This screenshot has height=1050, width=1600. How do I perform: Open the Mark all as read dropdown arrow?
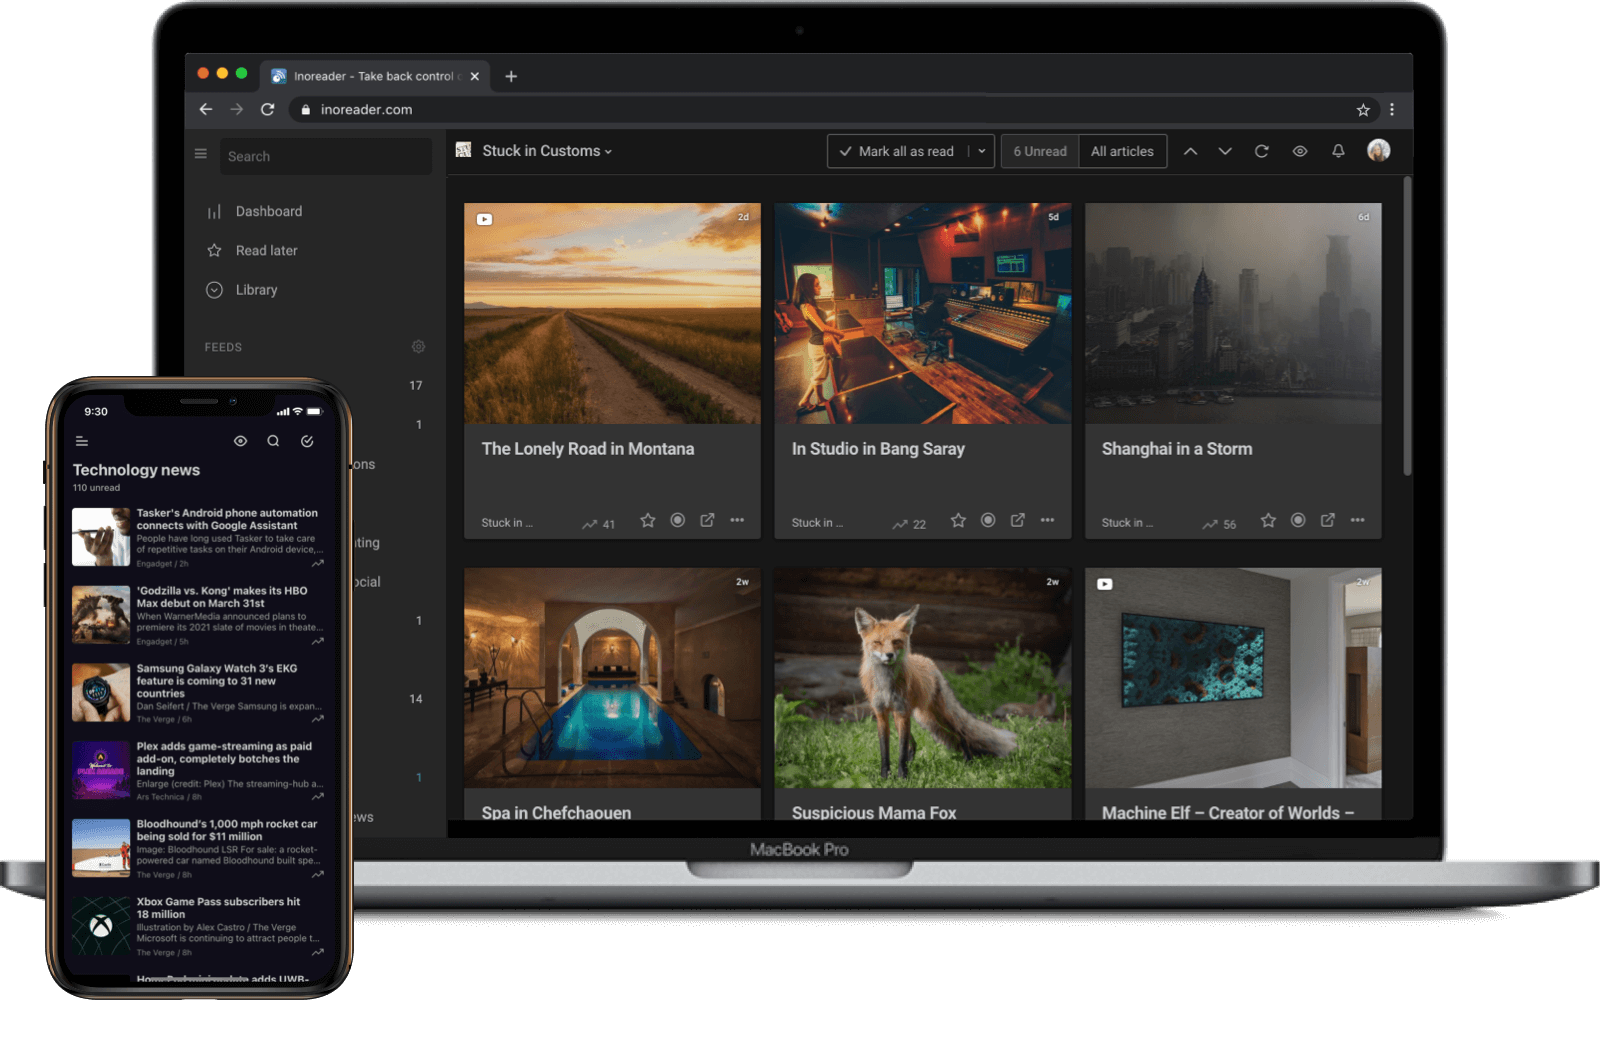[982, 151]
